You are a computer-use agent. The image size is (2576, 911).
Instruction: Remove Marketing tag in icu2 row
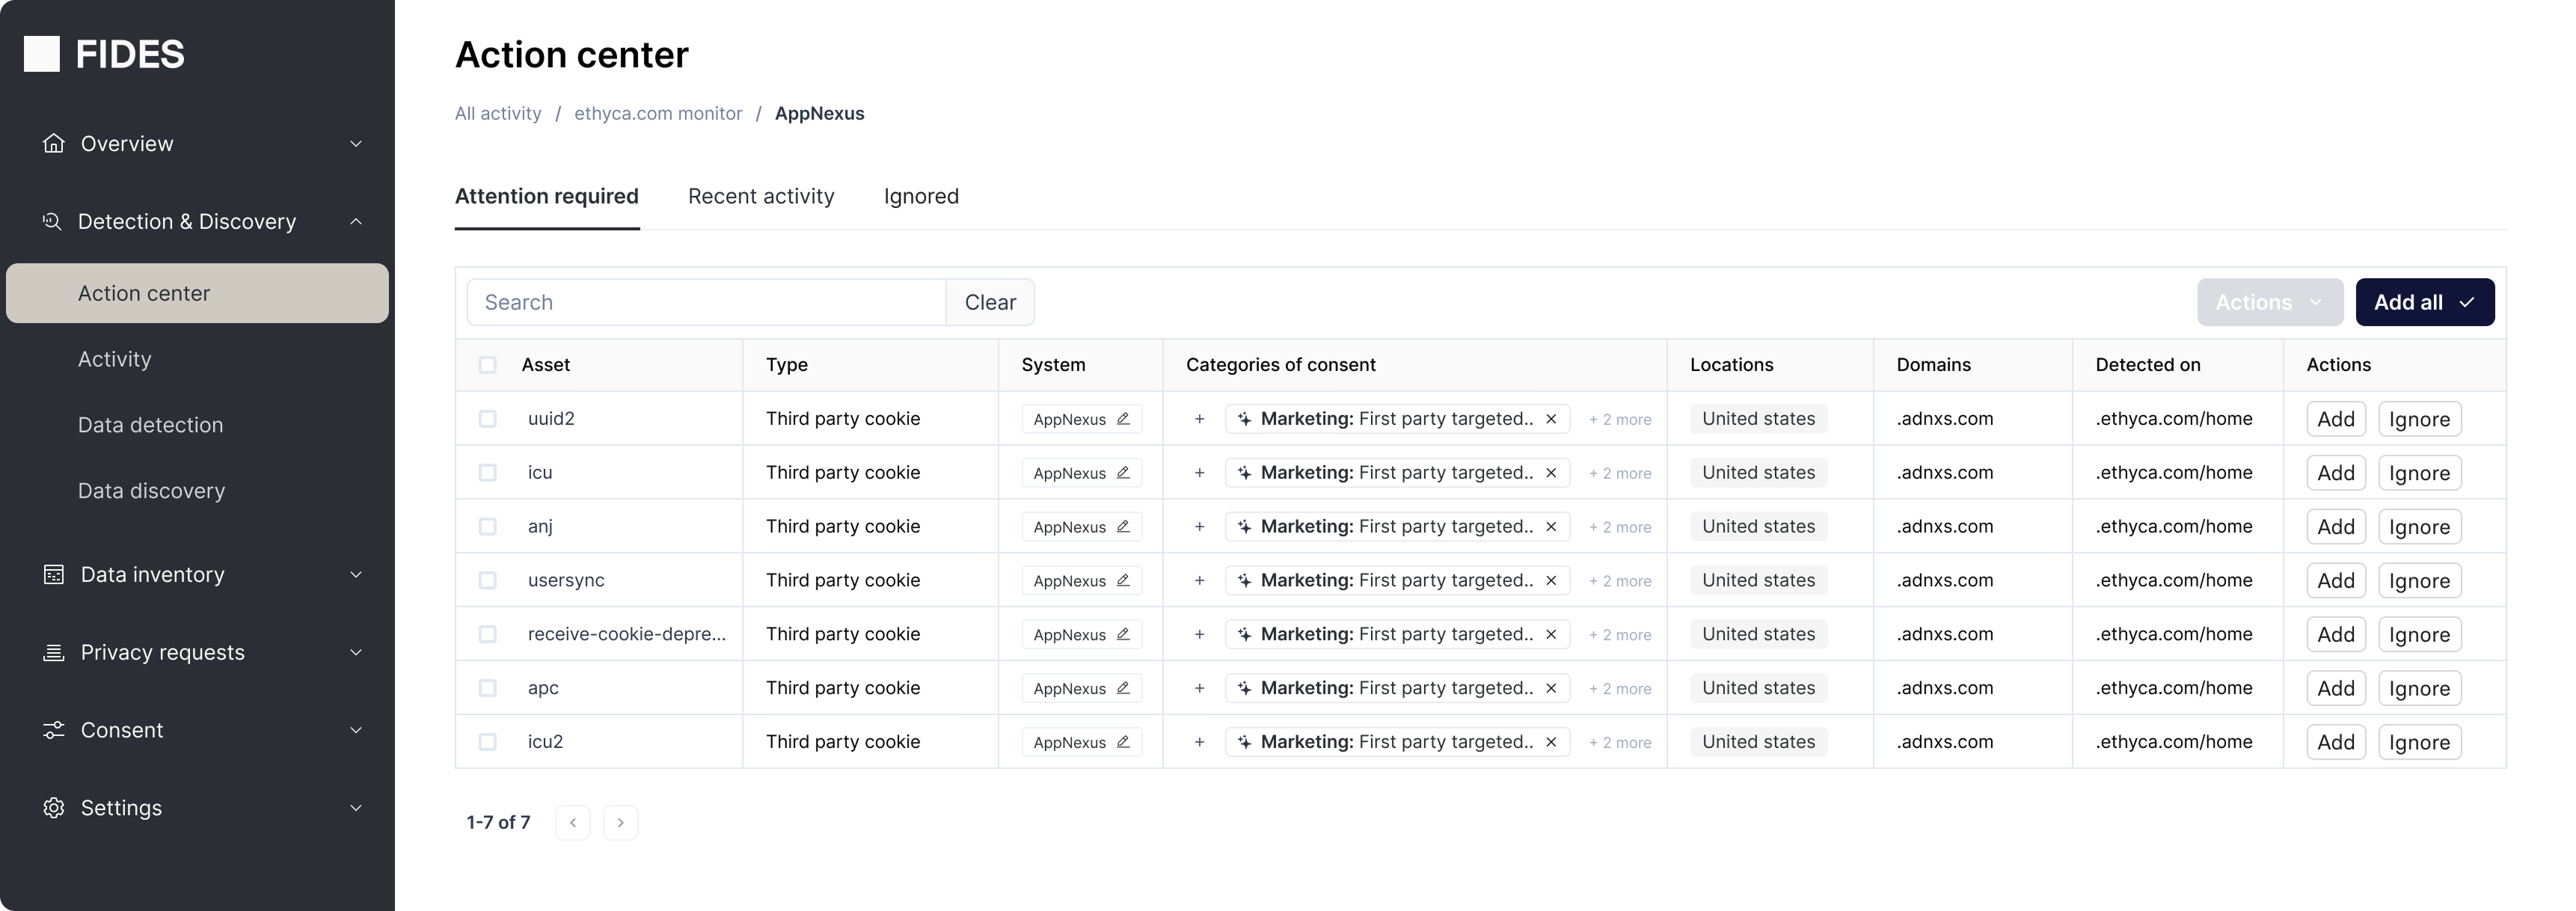[1551, 742]
